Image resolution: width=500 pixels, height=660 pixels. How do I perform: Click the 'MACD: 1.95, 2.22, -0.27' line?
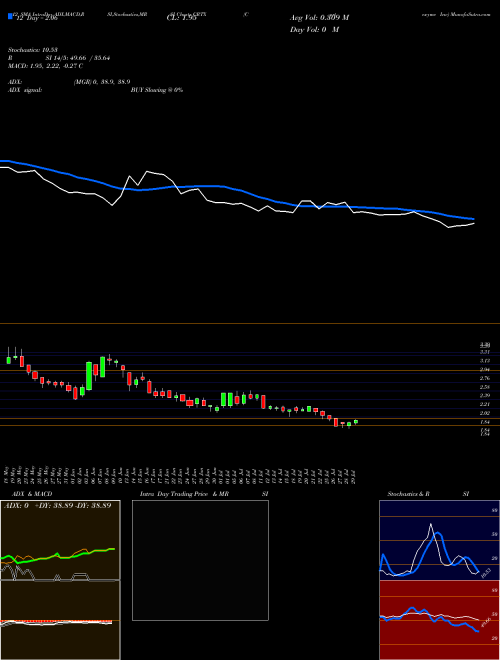coord(45,66)
